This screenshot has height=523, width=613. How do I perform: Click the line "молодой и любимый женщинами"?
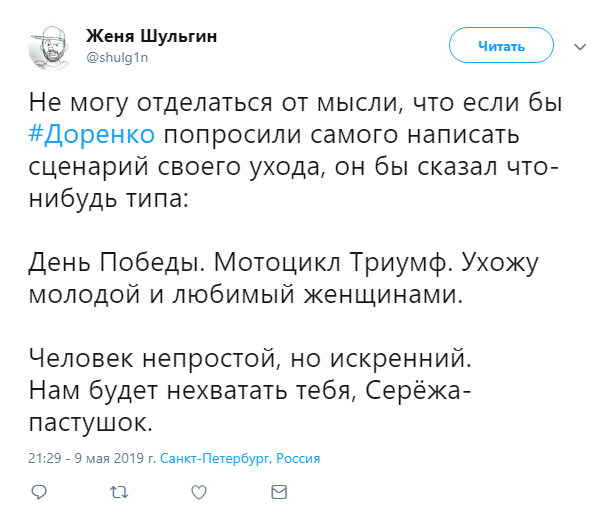pyautogui.click(x=246, y=294)
